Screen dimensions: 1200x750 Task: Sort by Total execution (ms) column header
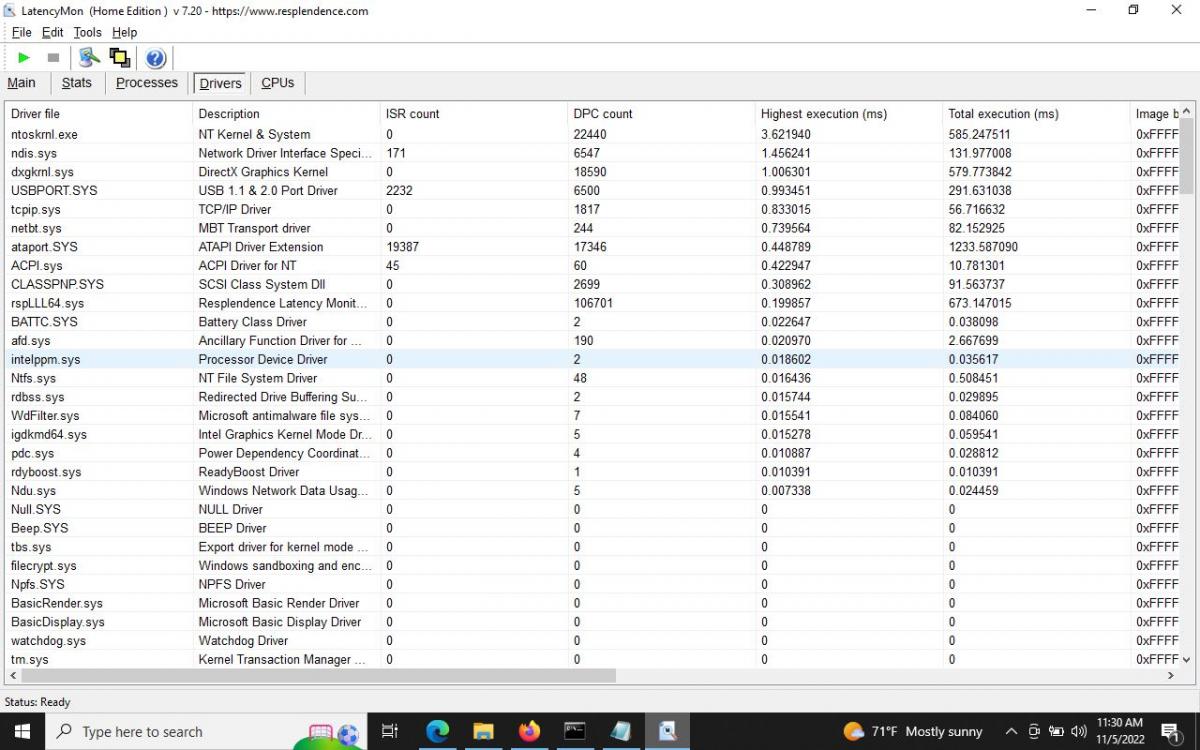click(x=1036, y=114)
